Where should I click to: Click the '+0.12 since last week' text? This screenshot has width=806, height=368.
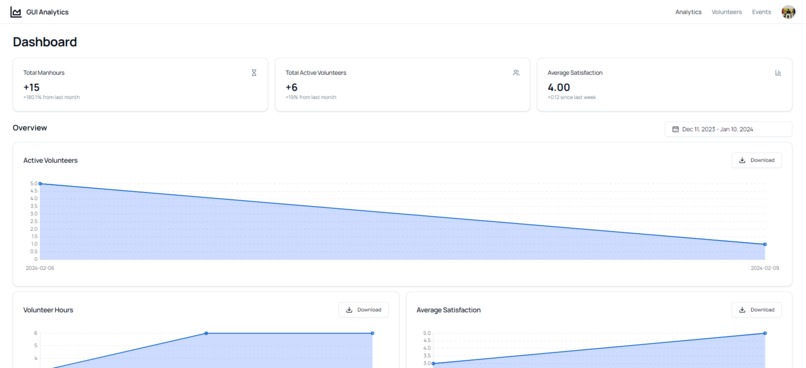point(572,97)
